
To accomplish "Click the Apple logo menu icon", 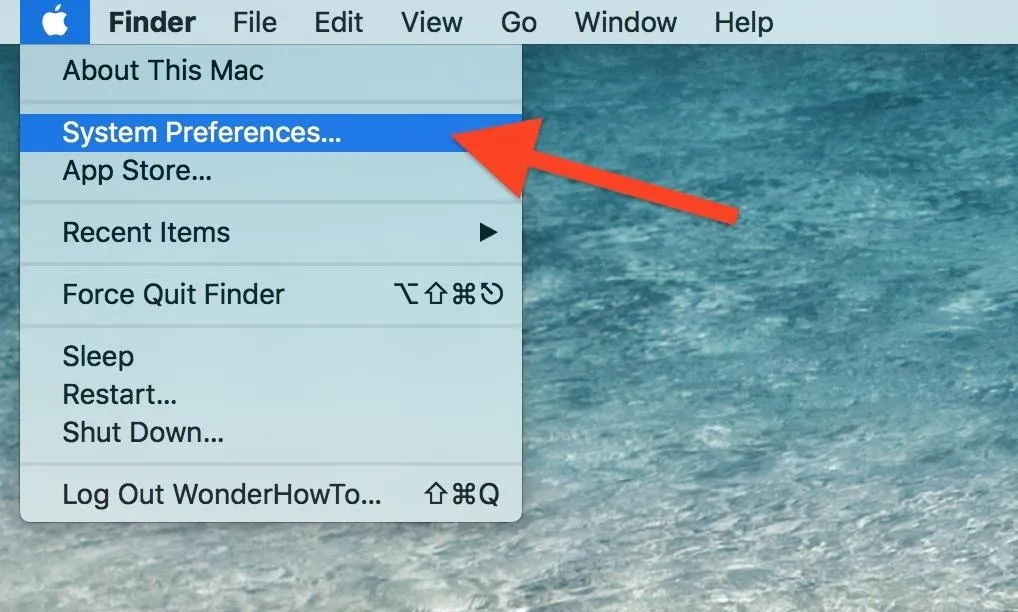I will tap(55, 22).
